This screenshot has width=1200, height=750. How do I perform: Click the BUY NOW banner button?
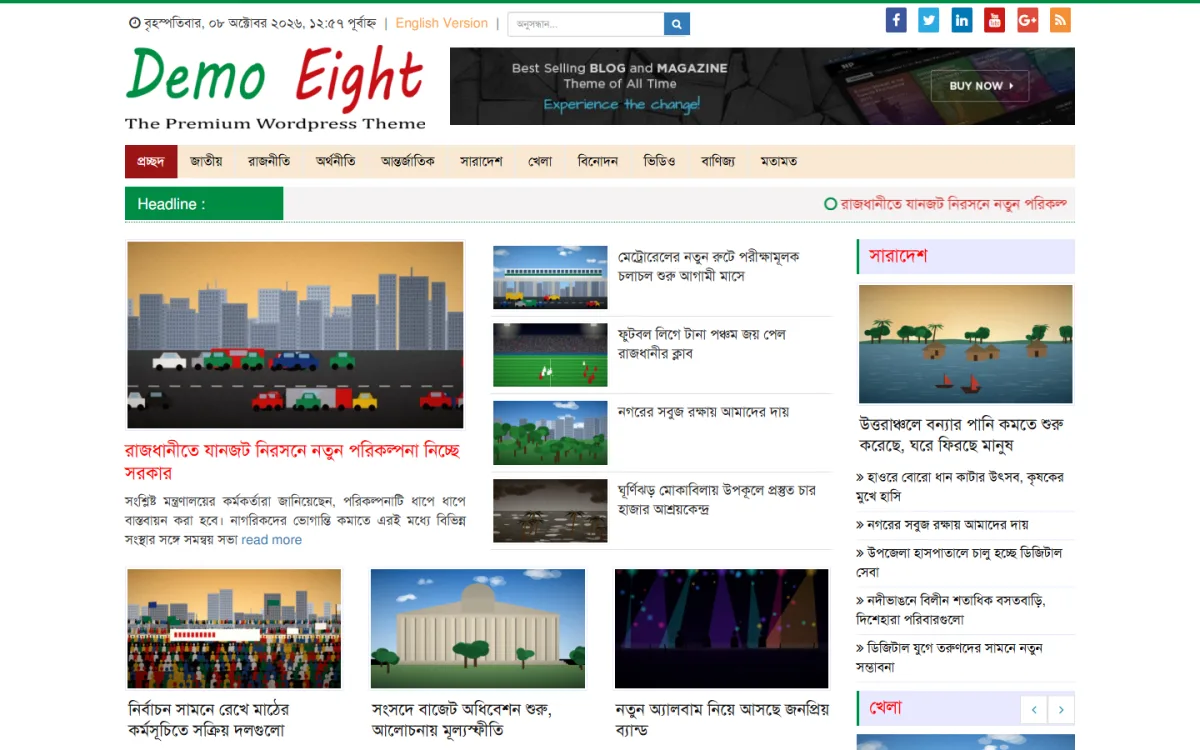point(980,86)
